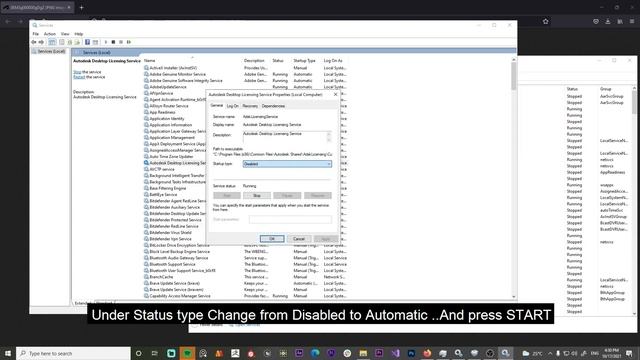This screenshot has height=360, width=640.
Task: Click the gear icon beside BranchCache
Action: coord(146,277)
